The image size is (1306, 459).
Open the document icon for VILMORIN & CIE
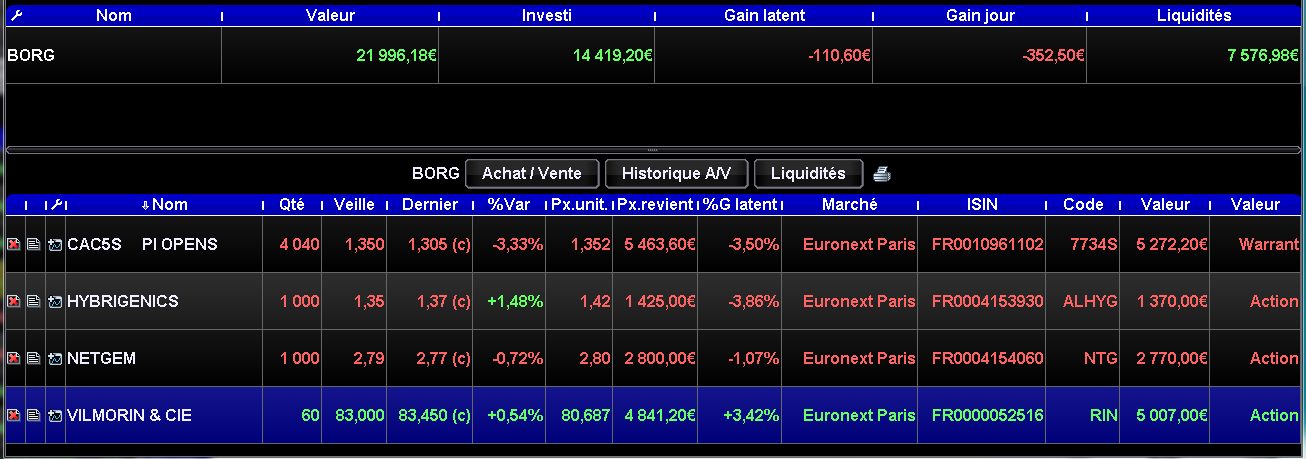[x=34, y=416]
